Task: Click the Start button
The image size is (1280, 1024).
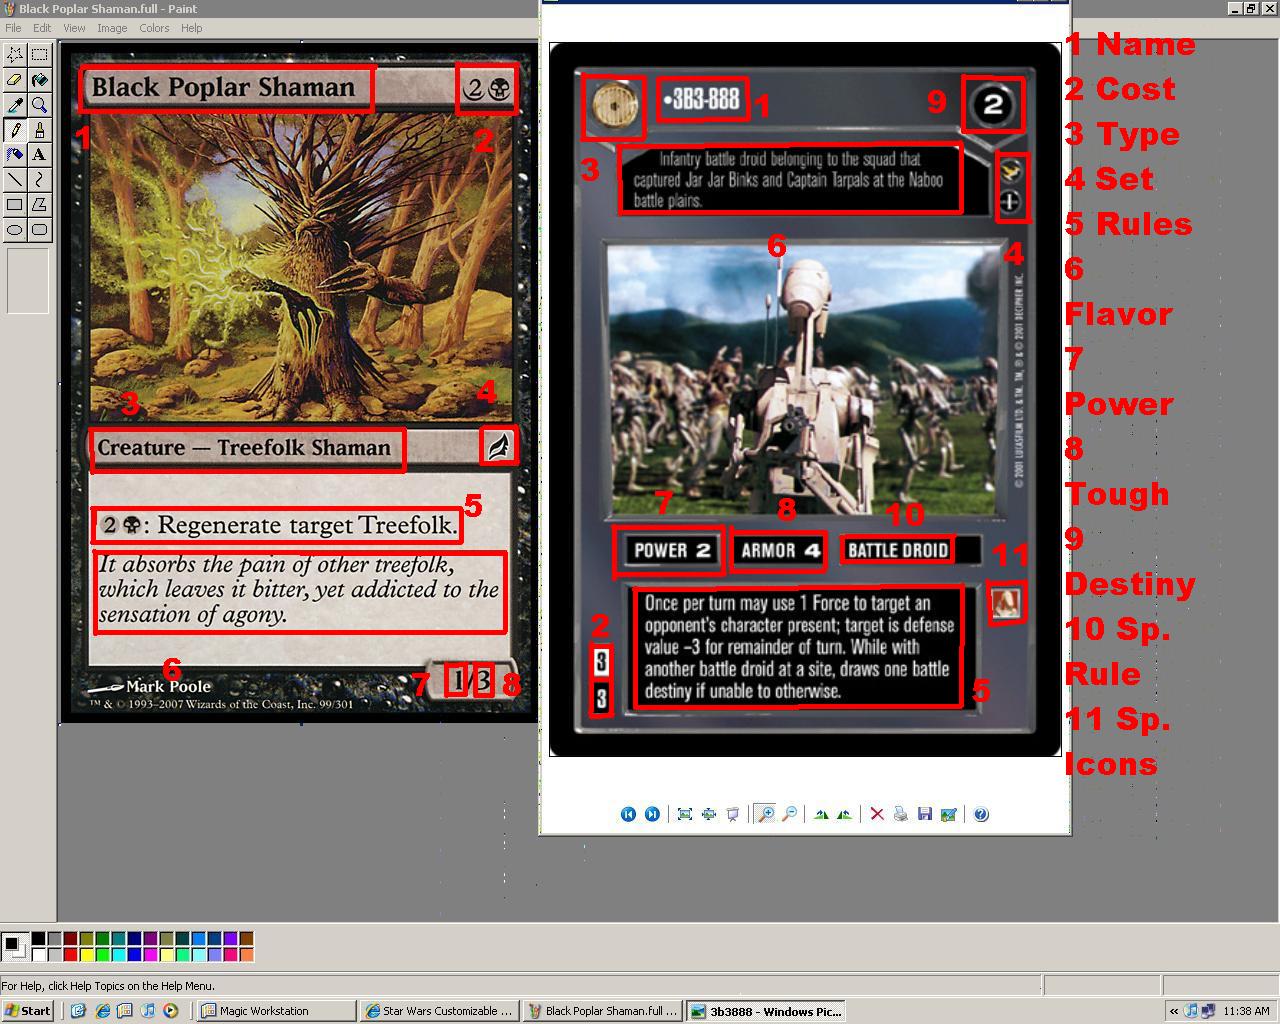Action: pos(28,1011)
